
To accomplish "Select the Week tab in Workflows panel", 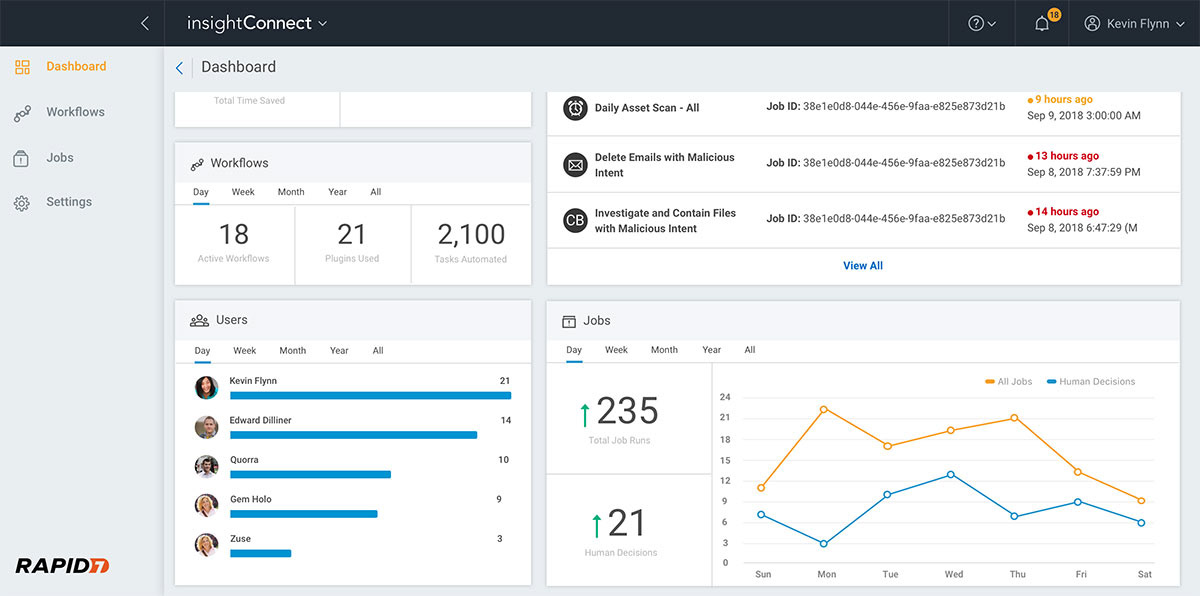I will pos(243,192).
